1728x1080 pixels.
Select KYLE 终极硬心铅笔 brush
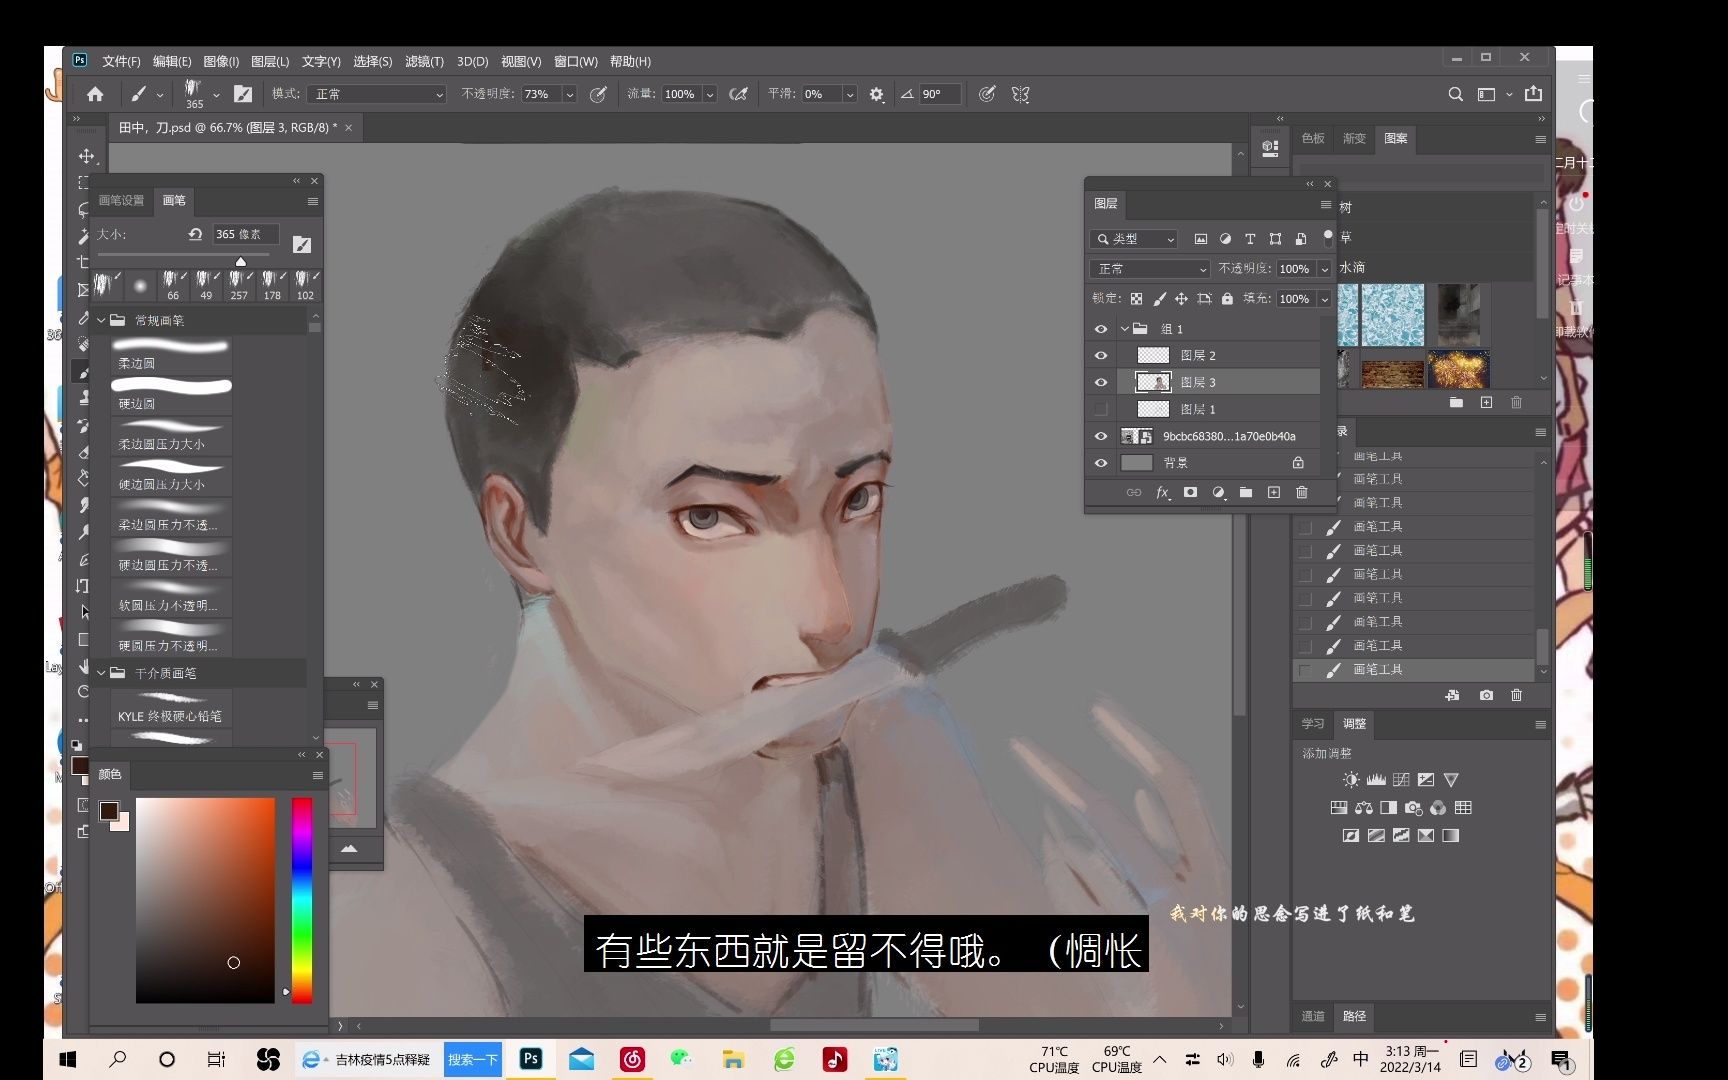tap(171, 708)
